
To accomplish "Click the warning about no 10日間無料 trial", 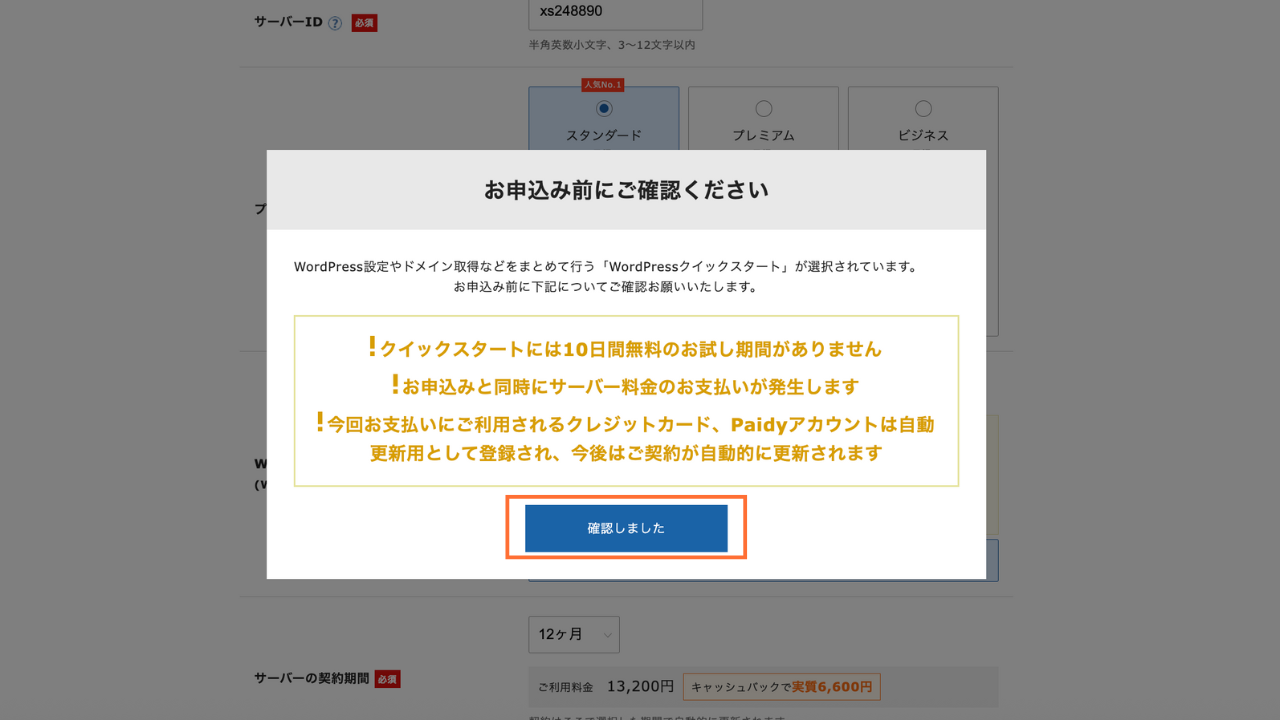I will 625,348.
